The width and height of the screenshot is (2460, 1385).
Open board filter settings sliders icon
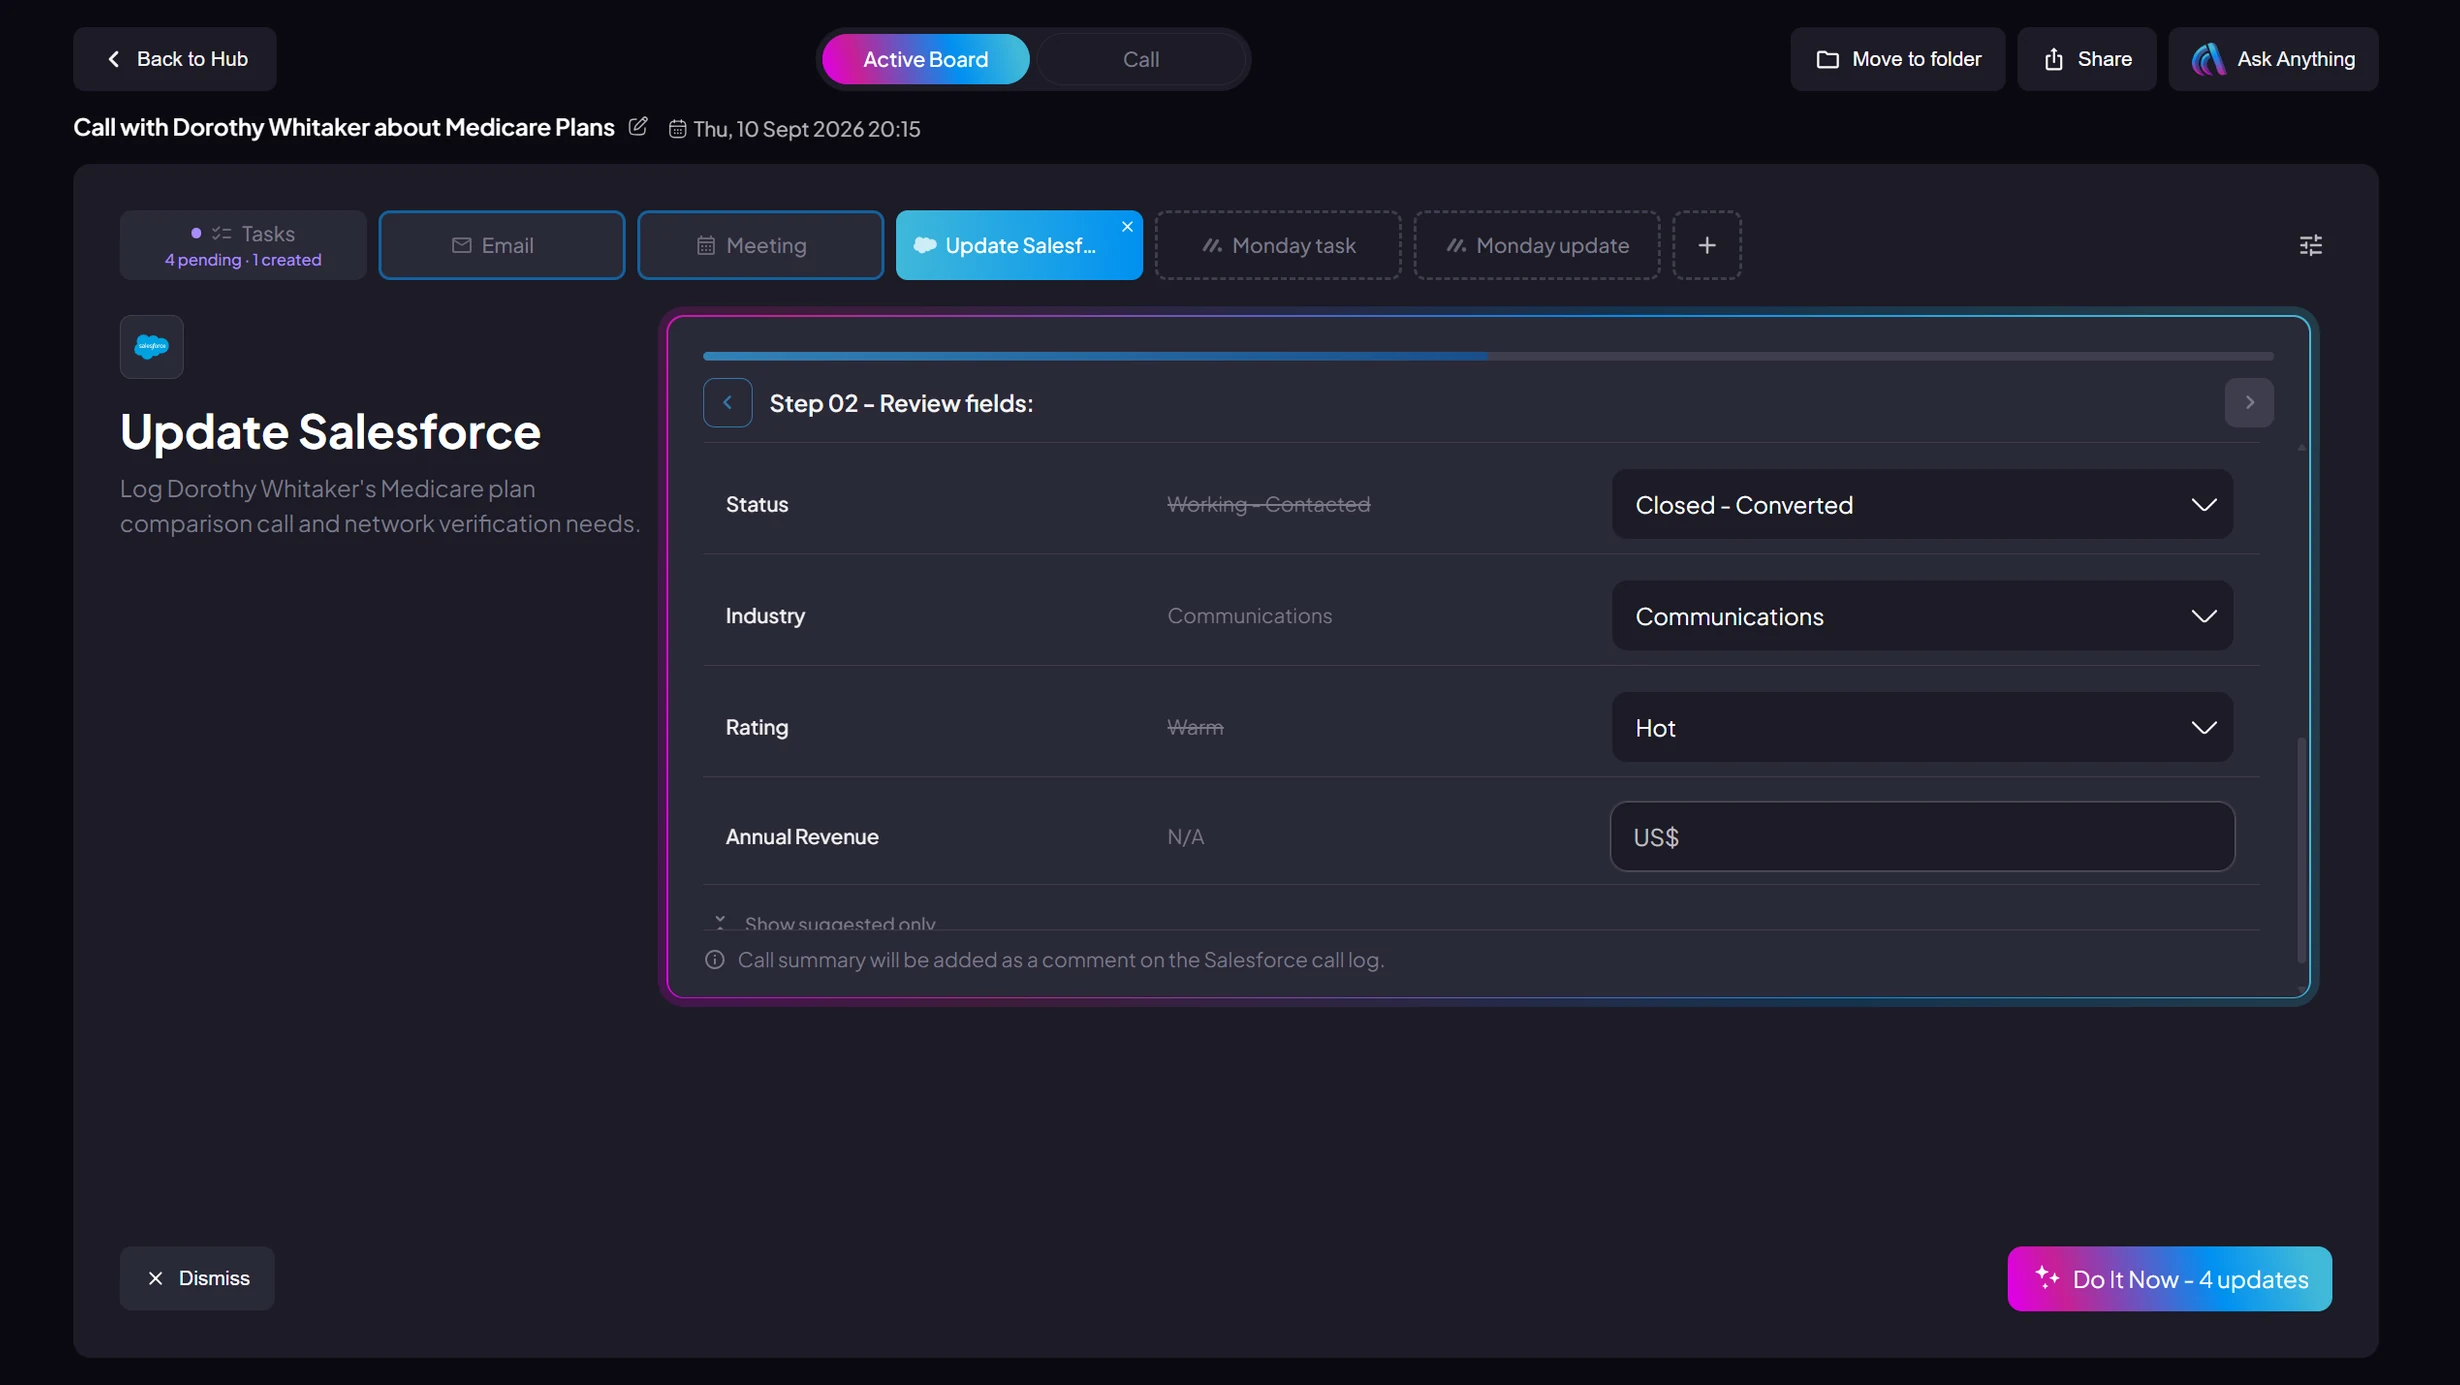(x=2310, y=245)
